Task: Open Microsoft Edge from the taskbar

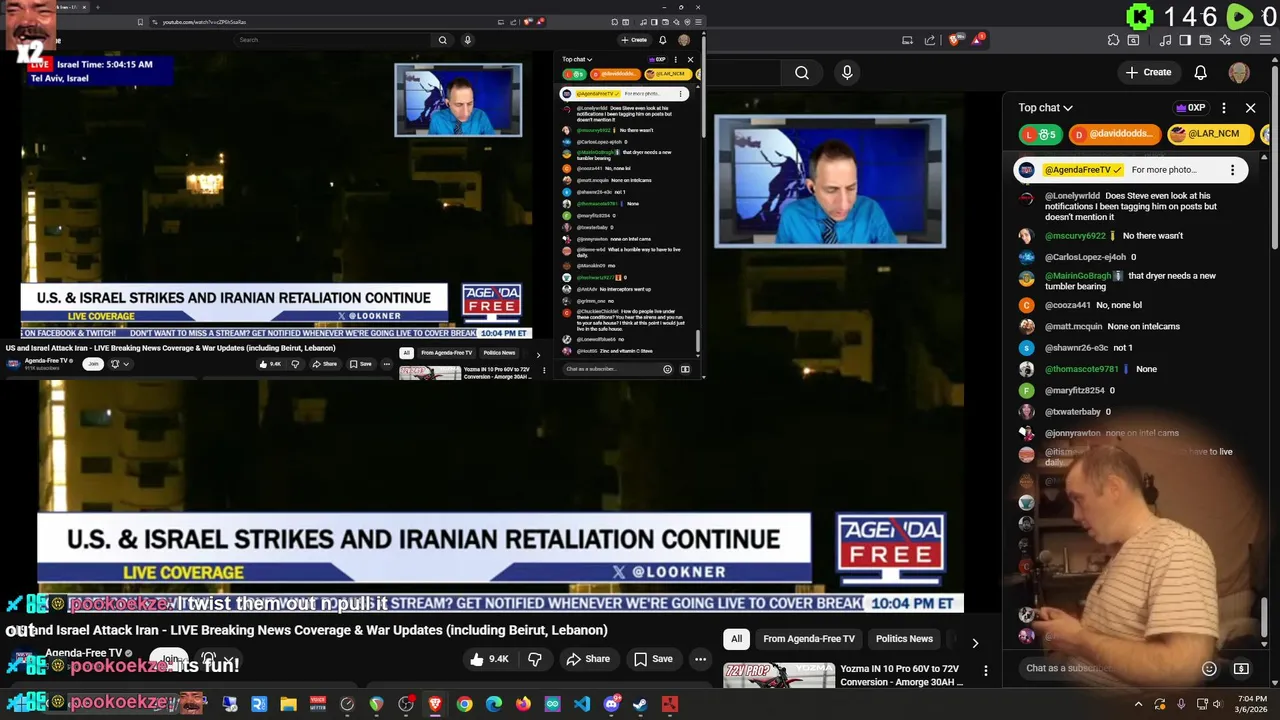Action: coord(494,704)
